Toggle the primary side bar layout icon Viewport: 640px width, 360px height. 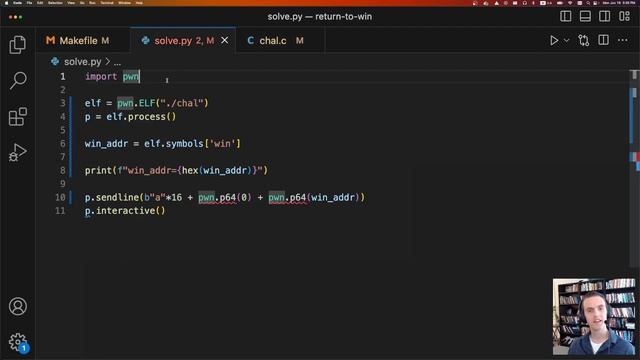pos(565,16)
